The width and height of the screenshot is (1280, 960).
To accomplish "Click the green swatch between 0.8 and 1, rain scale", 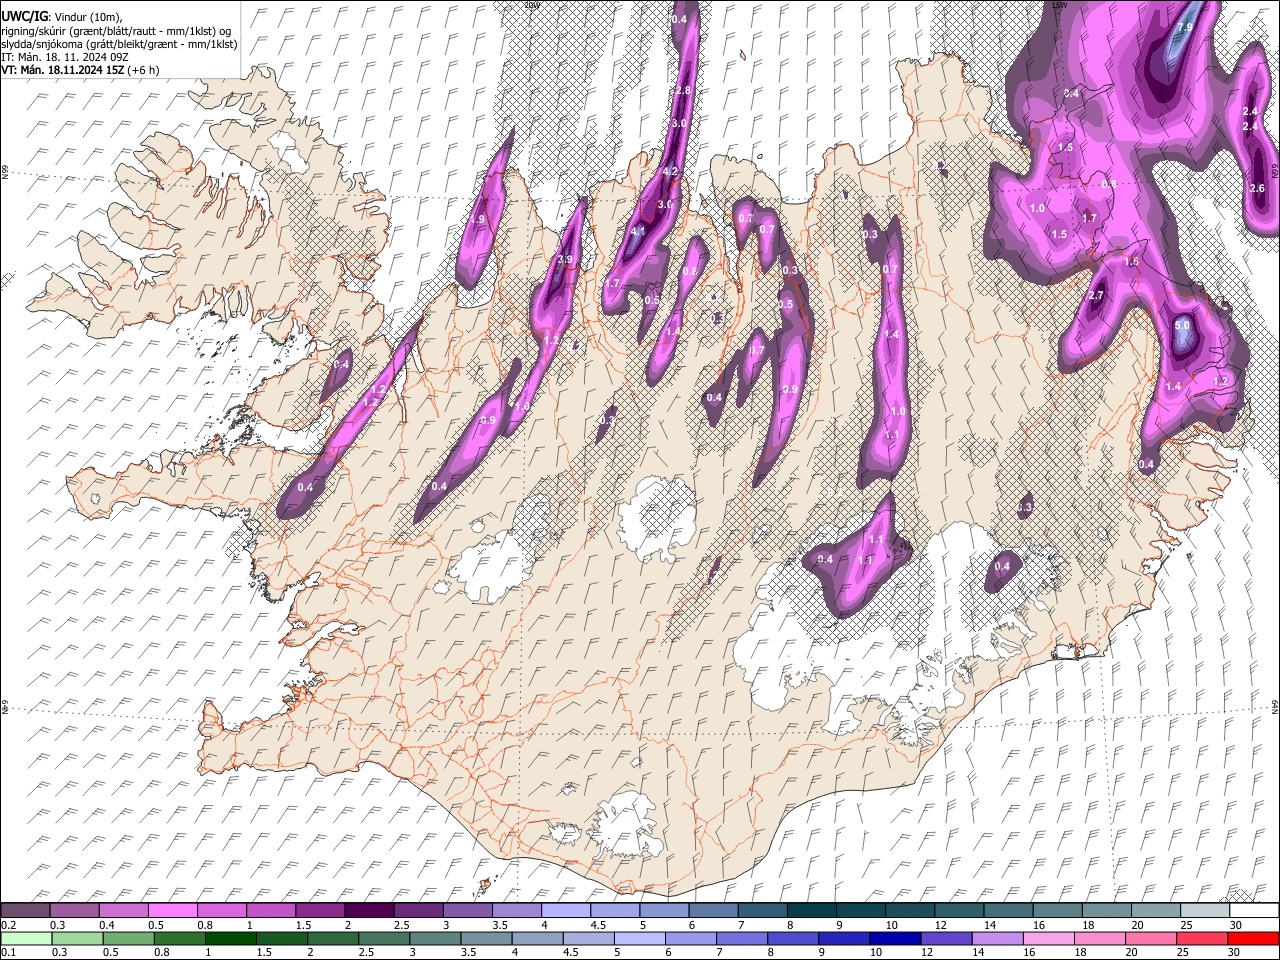I will click(x=180, y=938).
